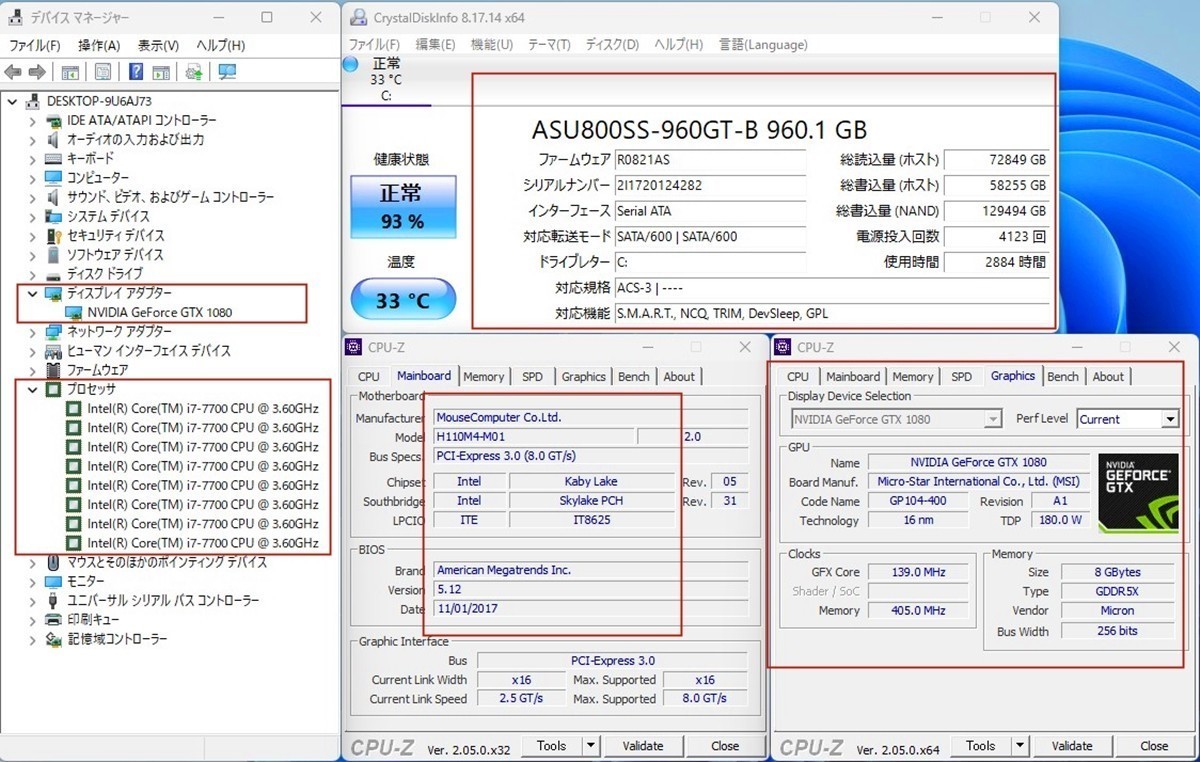
Task: Switch to CPU tab in CPU-Z x64 window
Action: (x=798, y=377)
